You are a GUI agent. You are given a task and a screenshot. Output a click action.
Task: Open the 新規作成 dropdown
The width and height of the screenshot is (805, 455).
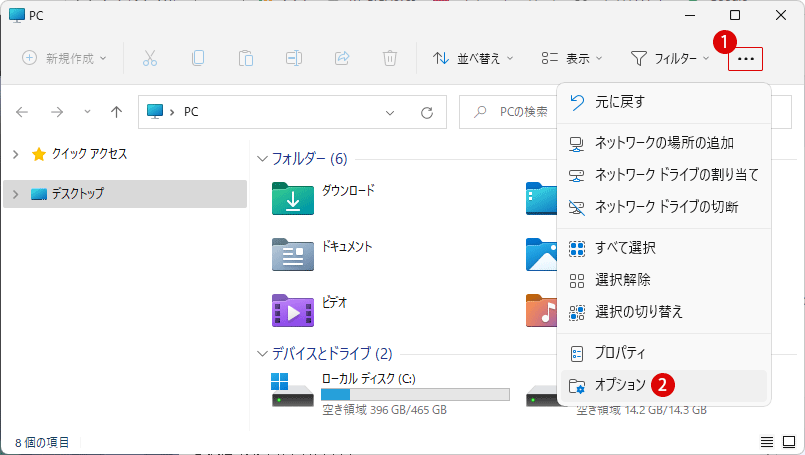pos(64,58)
